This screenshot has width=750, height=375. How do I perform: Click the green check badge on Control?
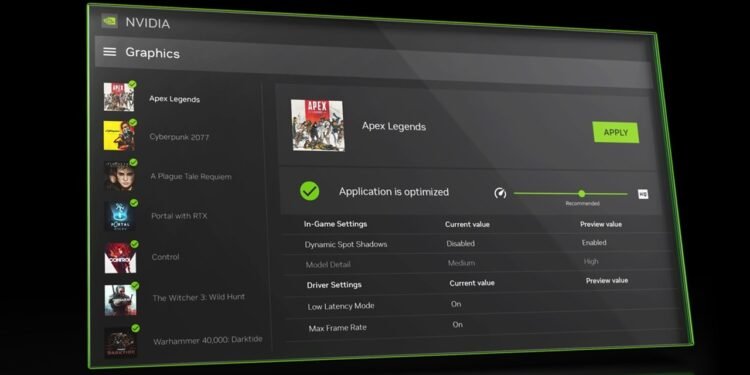tap(134, 244)
